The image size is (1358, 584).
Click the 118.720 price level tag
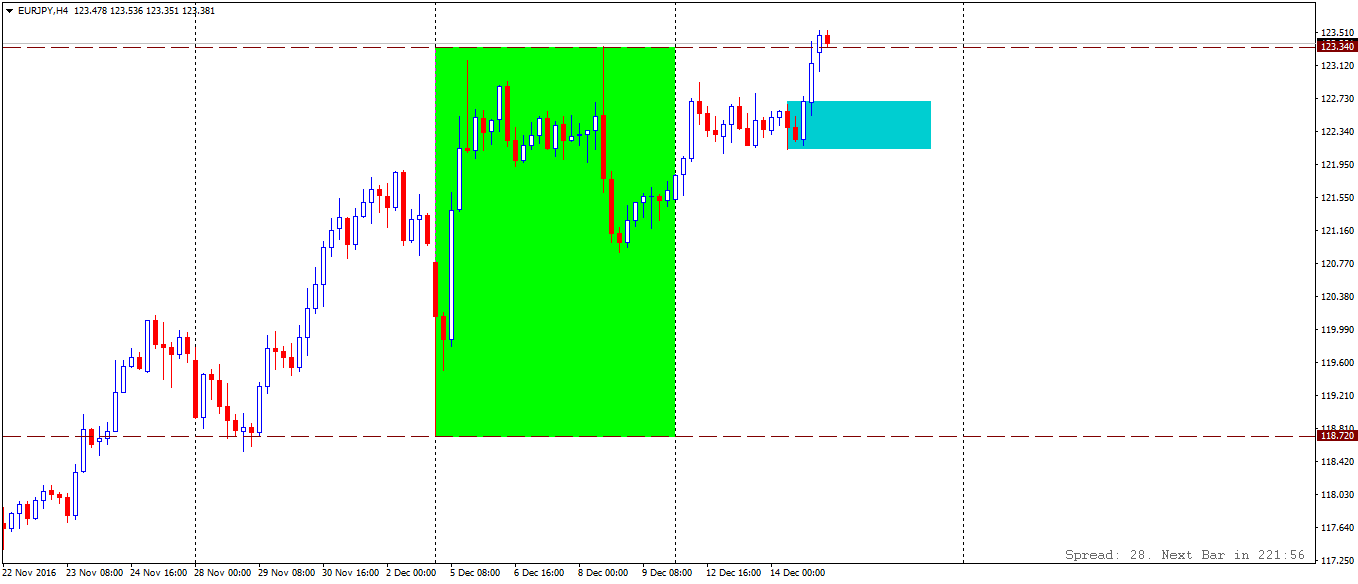tap(1337, 436)
